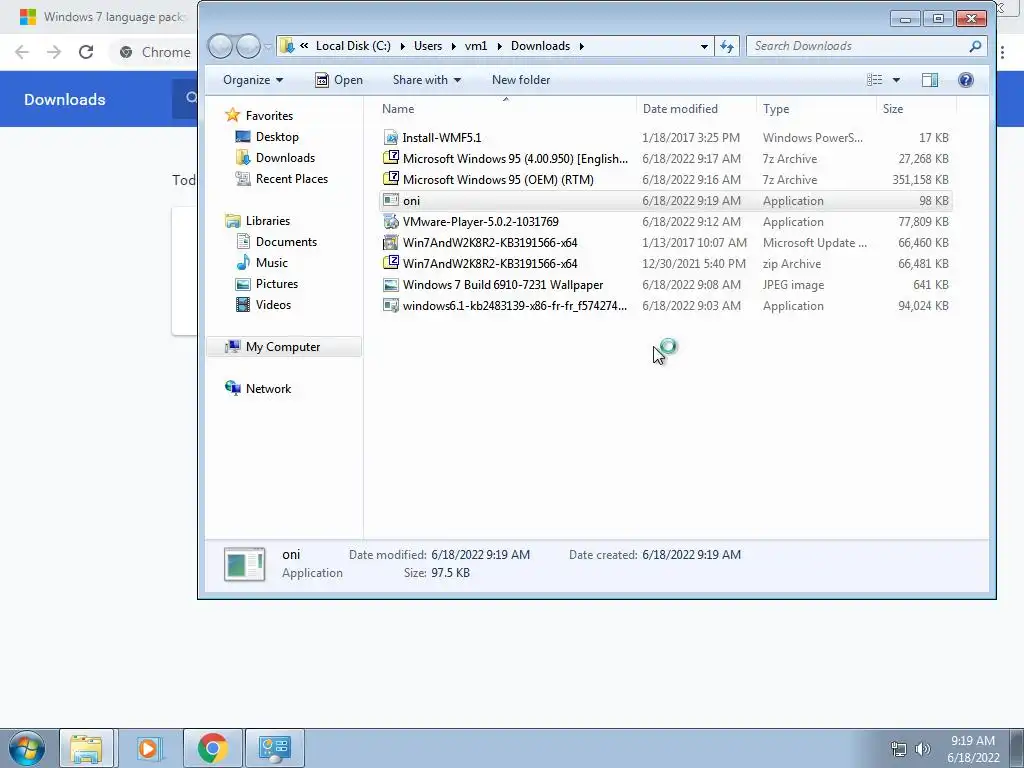Select My Computer in navigation pane
This screenshot has height=768, width=1024.
[283, 347]
